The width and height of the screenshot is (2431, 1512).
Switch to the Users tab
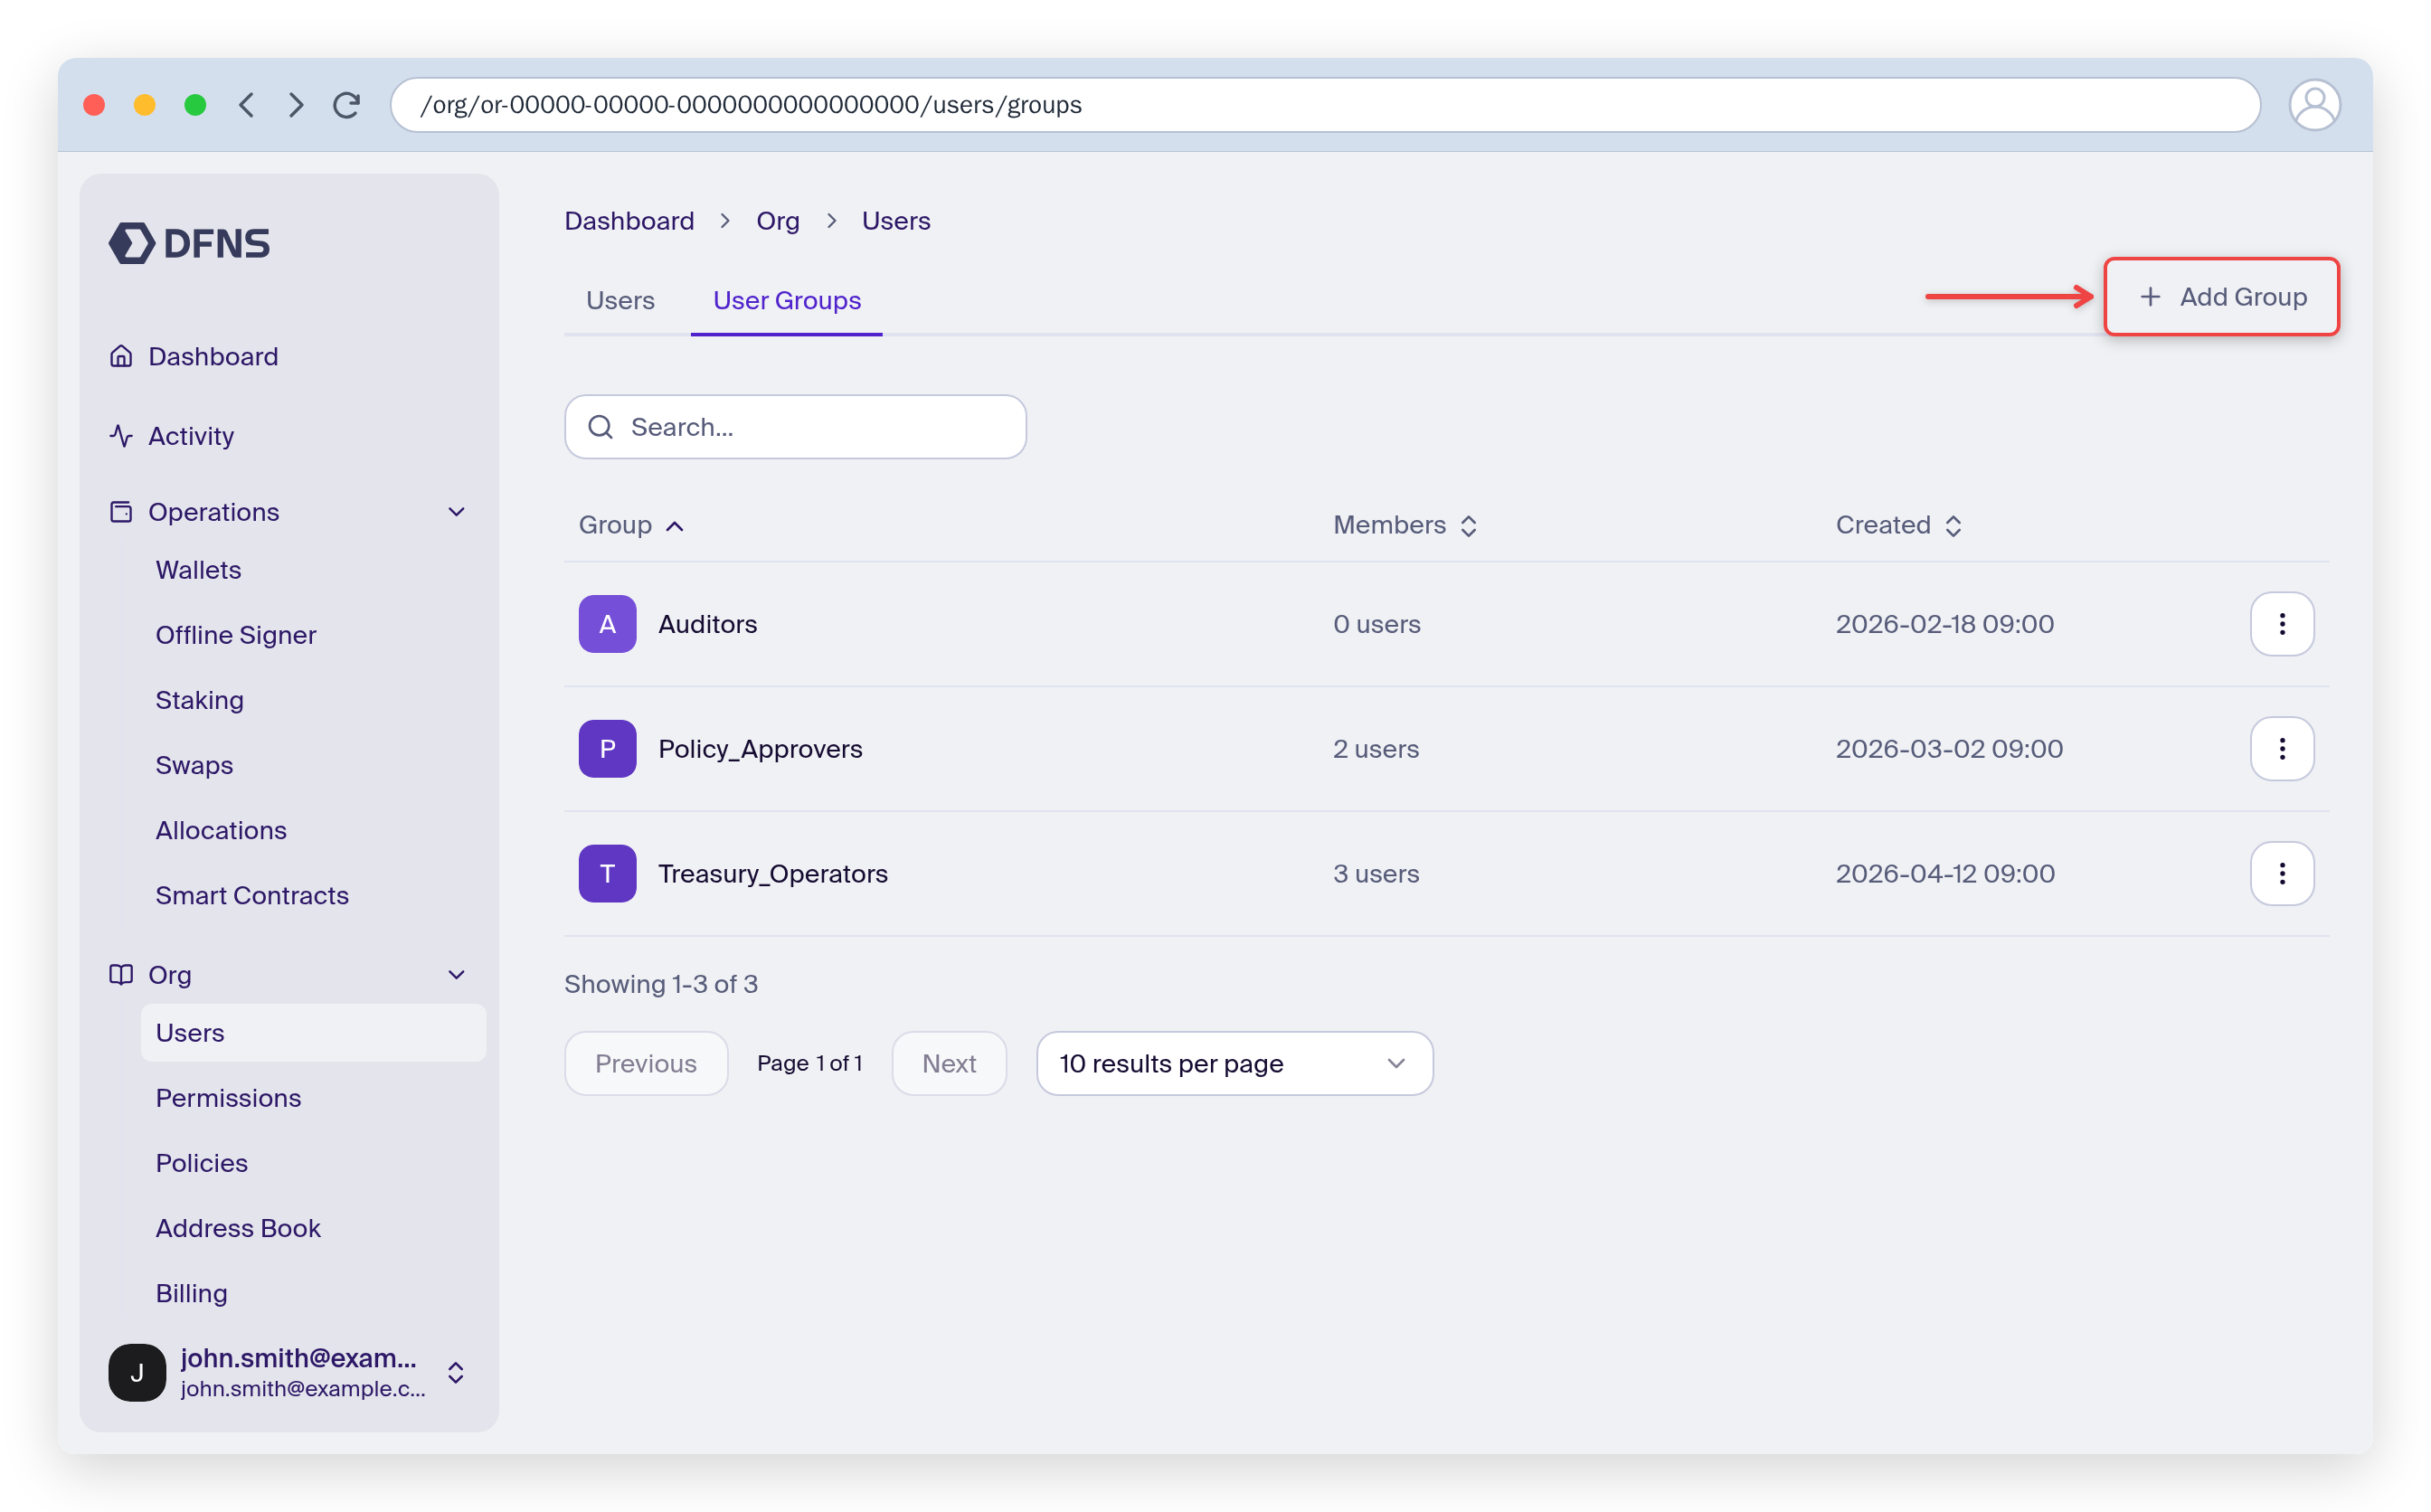pyautogui.click(x=620, y=301)
